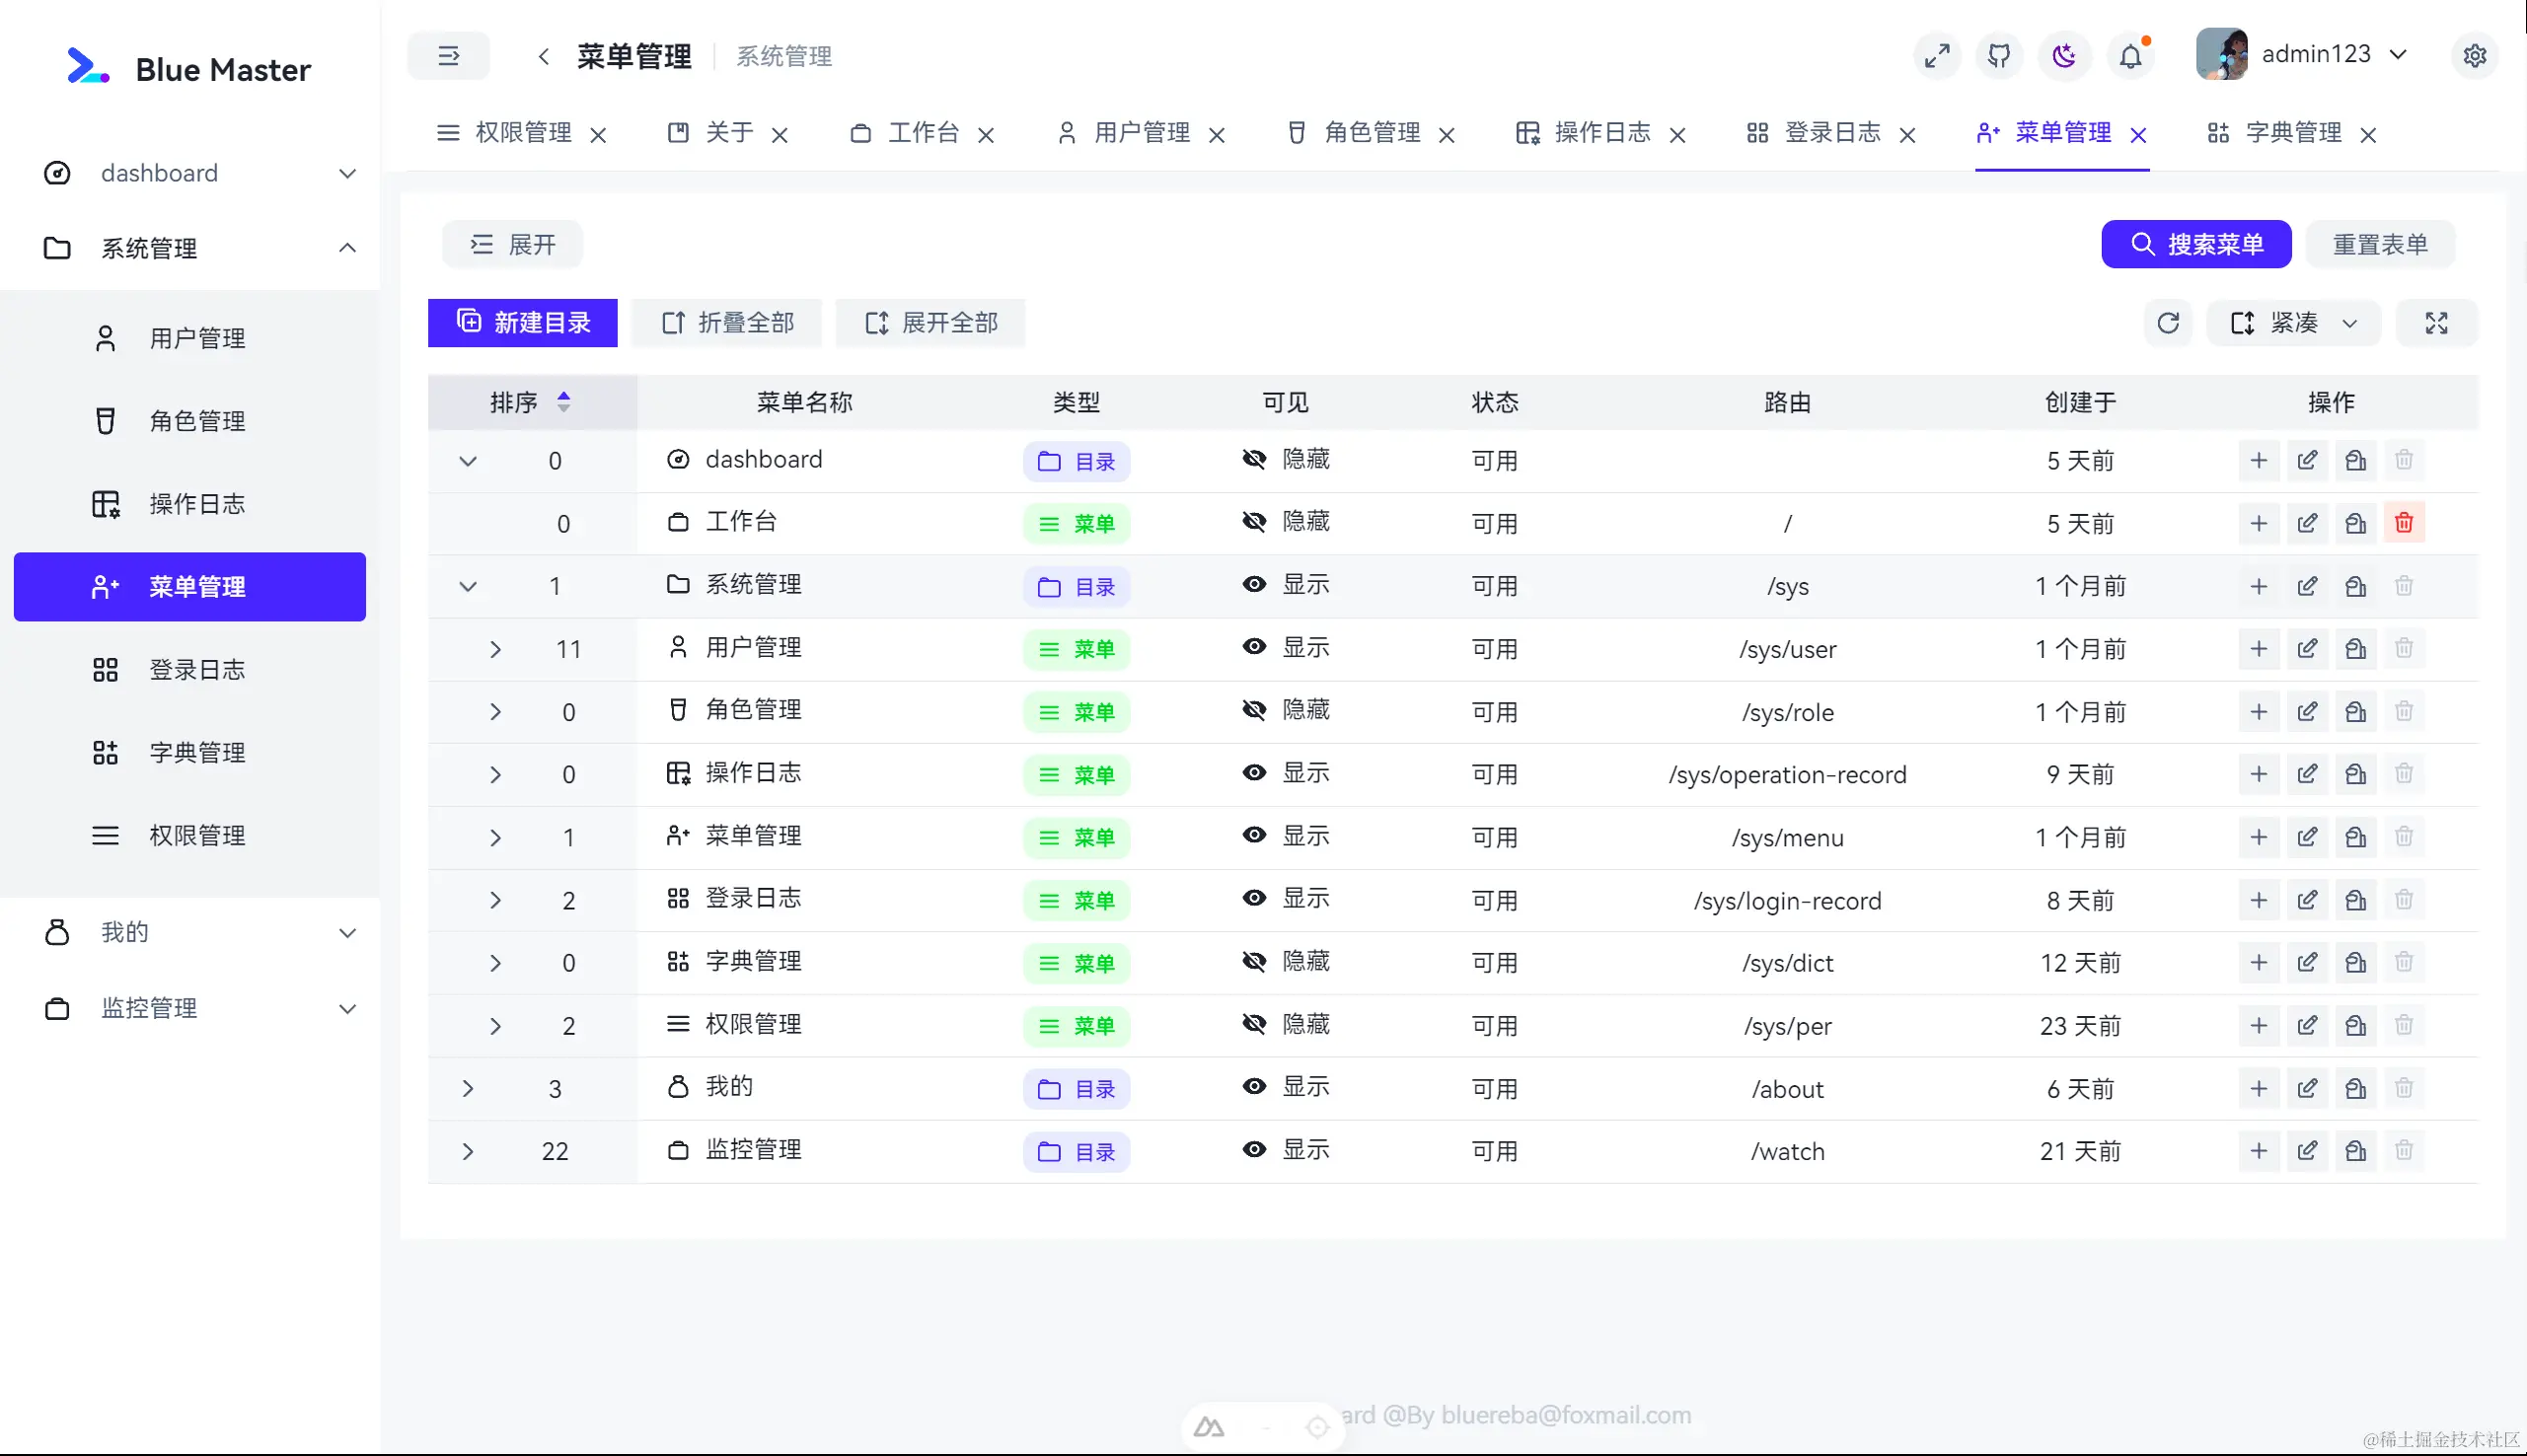Open the 紧凑 density dropdown
Viewport: 2527px width, 1456px height.
coord(2293,323)
